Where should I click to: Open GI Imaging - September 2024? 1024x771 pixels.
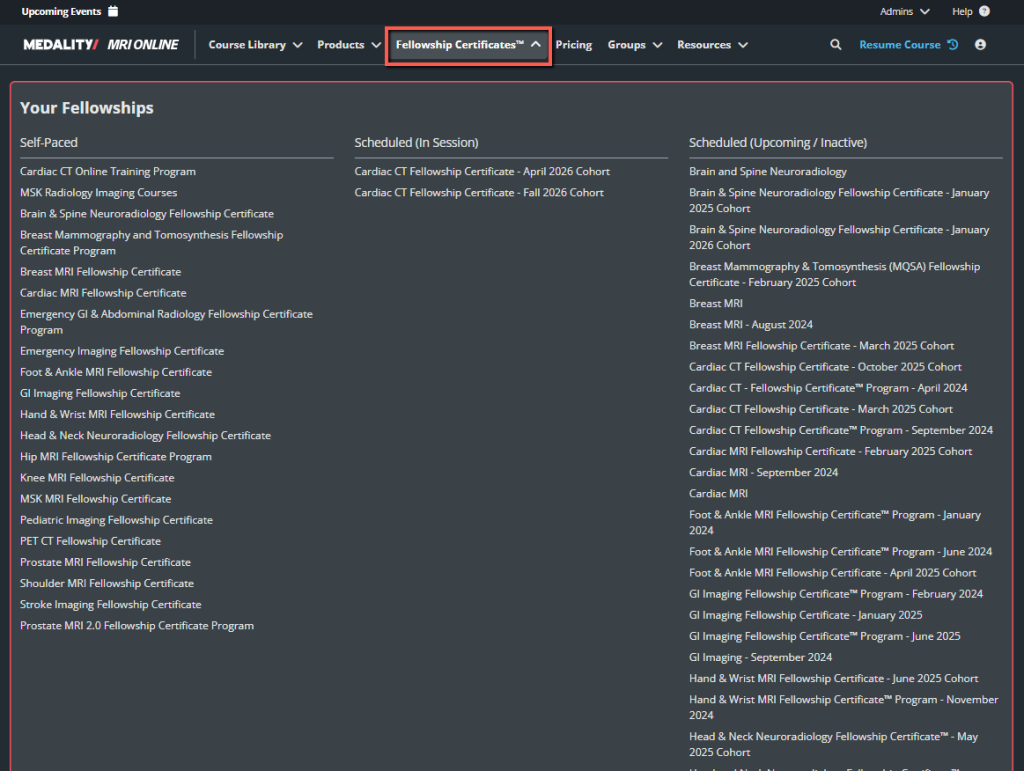click(x=760, y=657)
